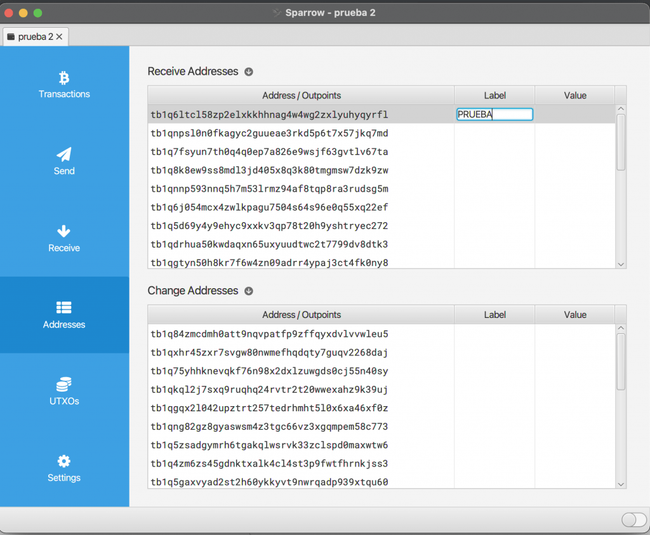
Task: Click the PRUEBA label input field
Action: pyautogui.click(x=494, y=115)
